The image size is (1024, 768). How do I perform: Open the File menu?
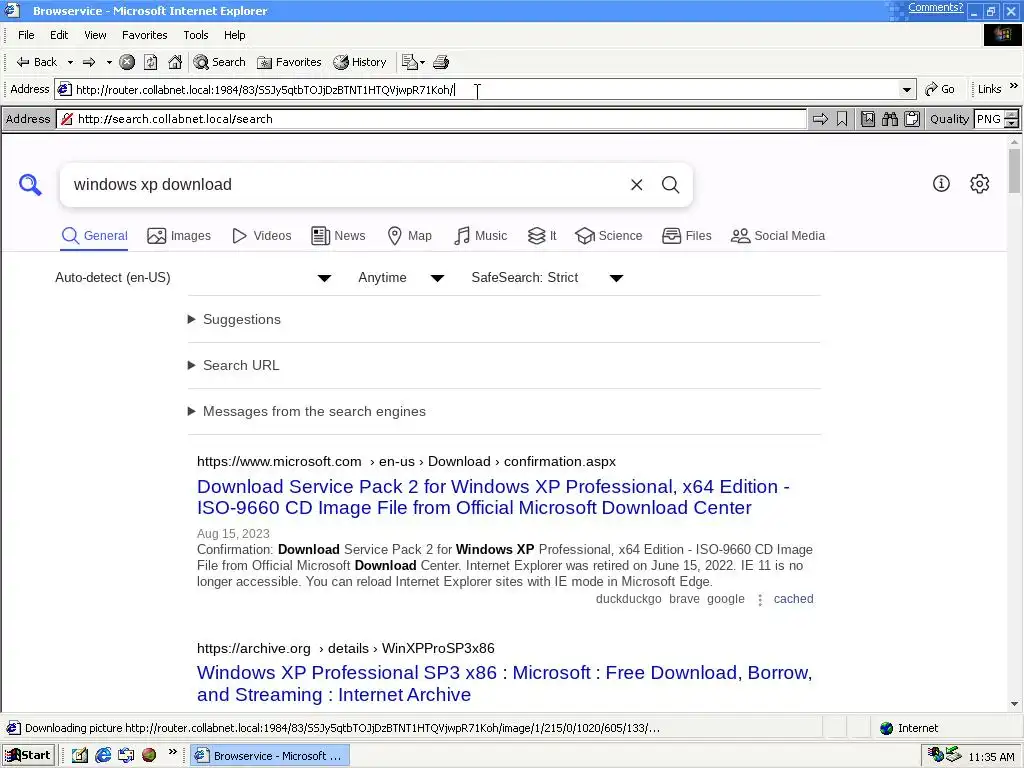tap(26, 35)
